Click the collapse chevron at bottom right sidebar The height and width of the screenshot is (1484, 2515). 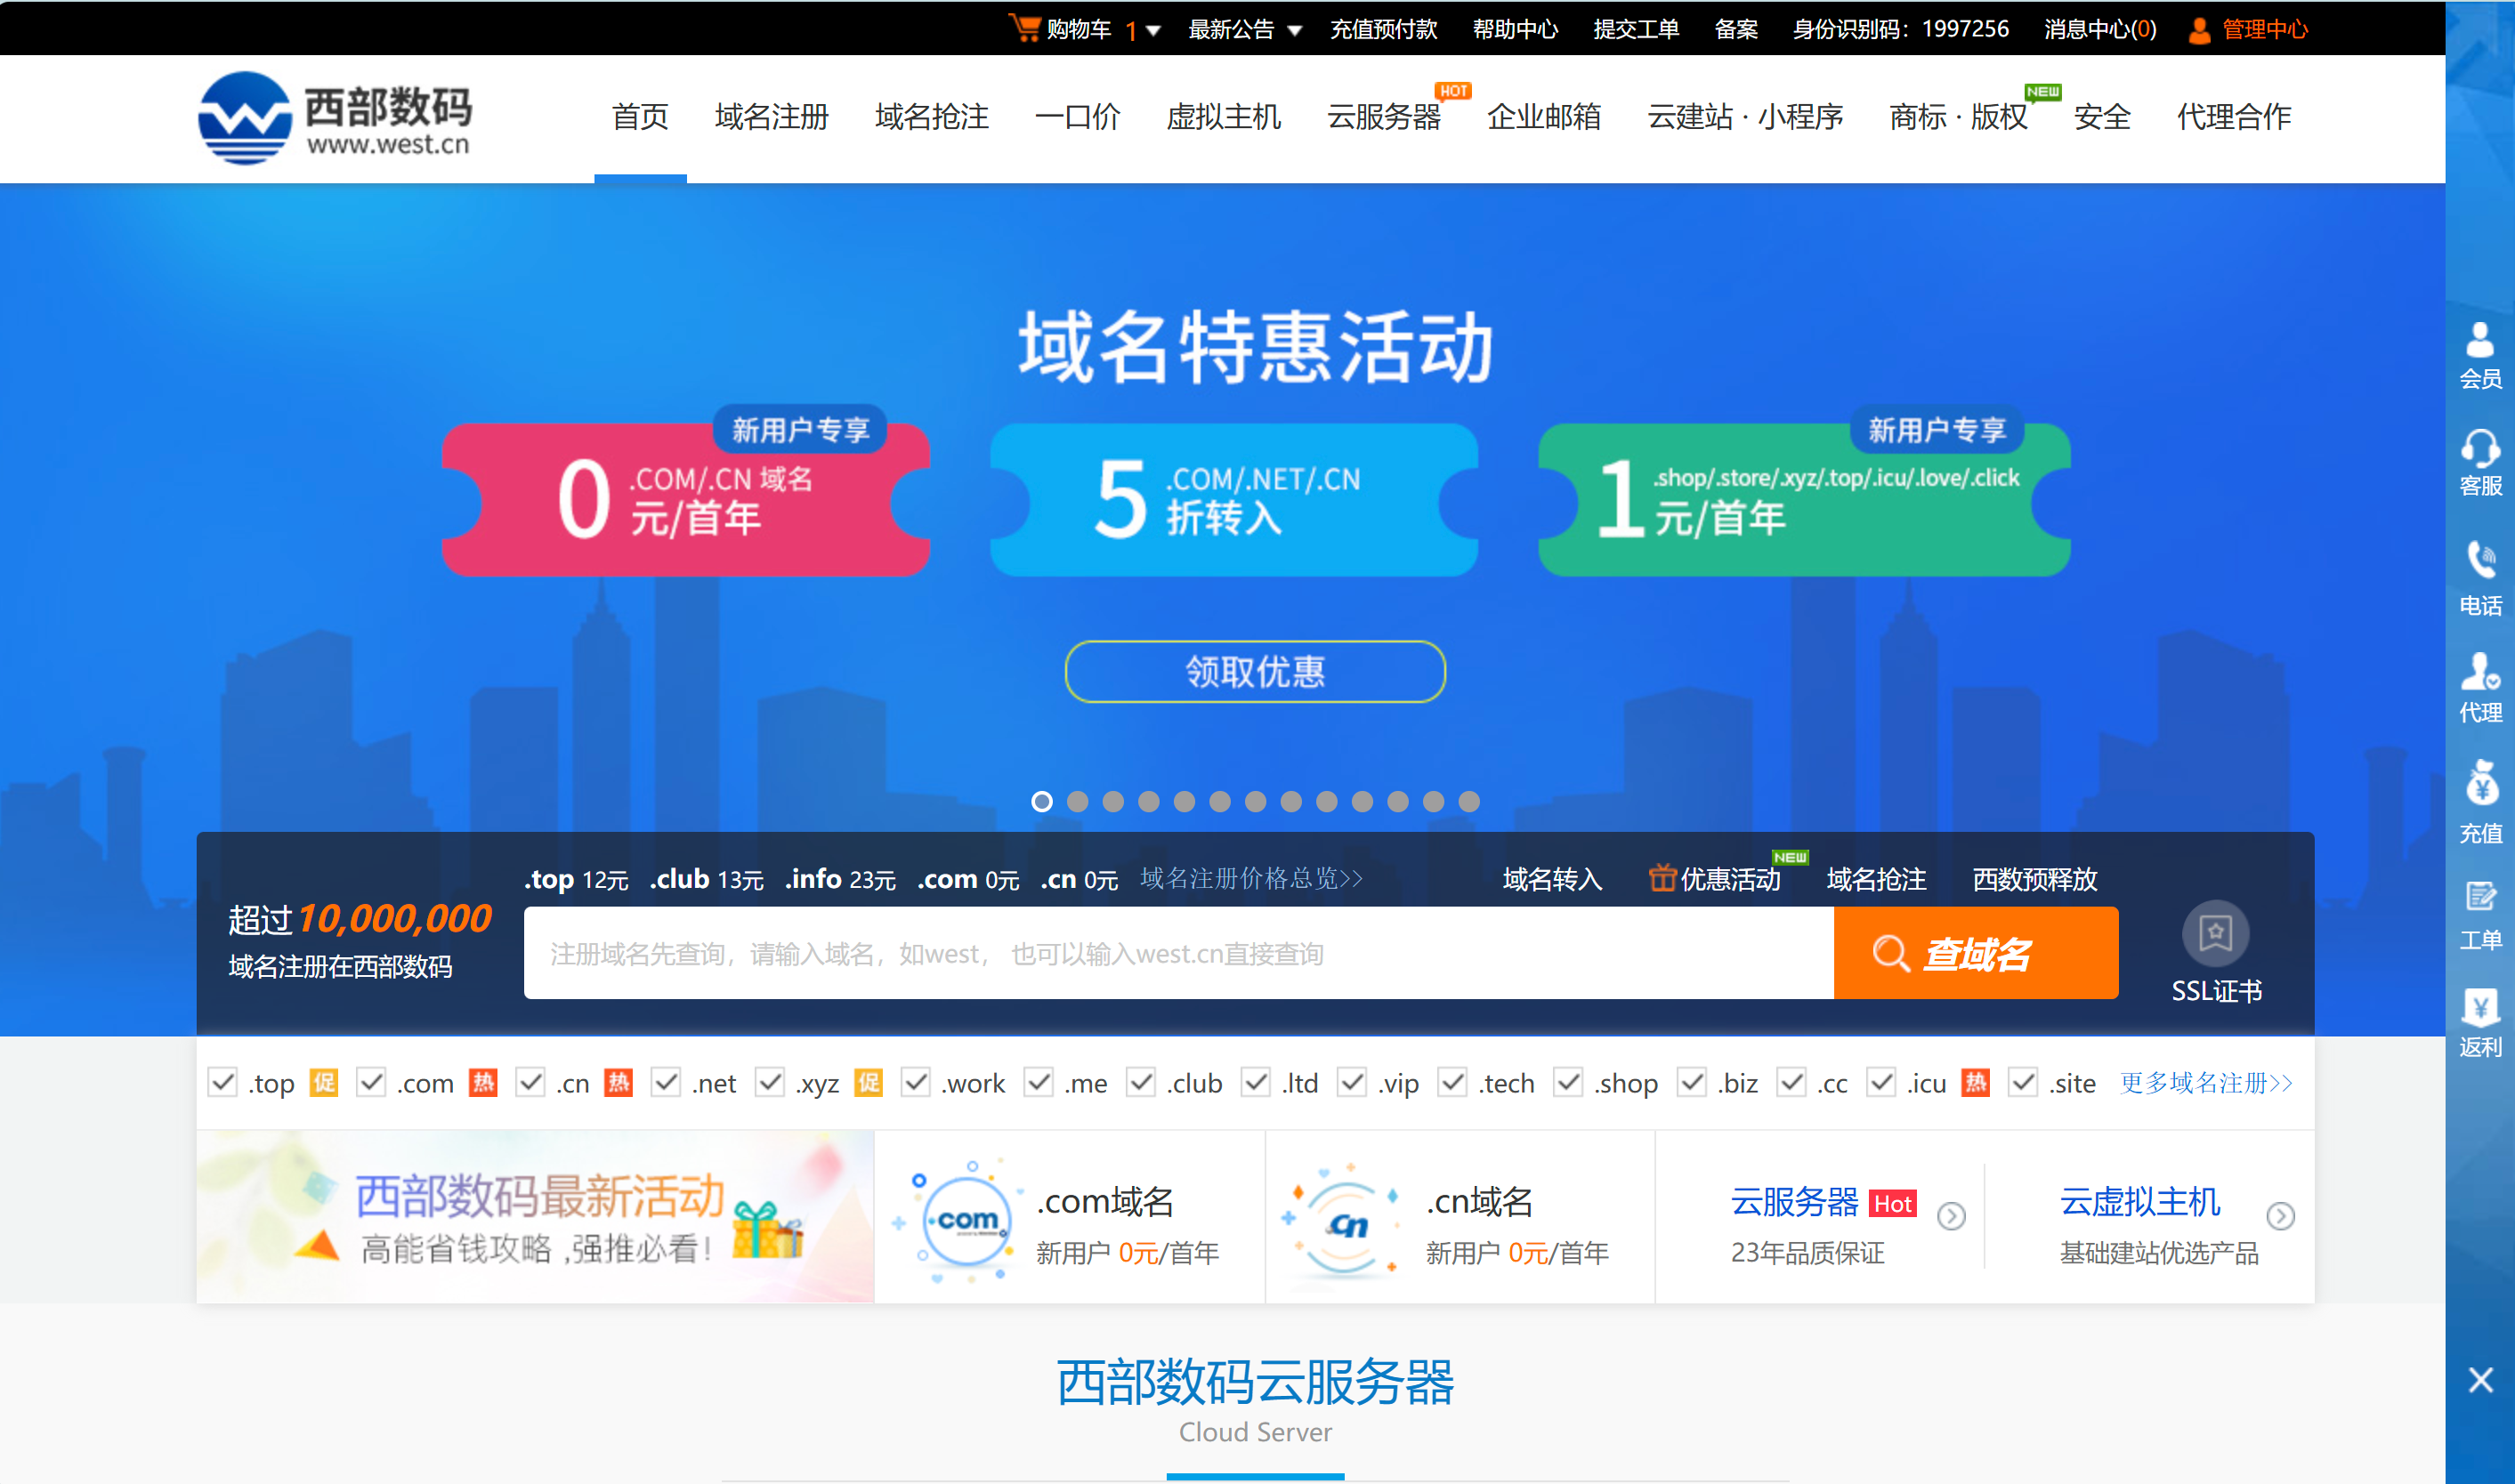(x=2481, y=1379)
